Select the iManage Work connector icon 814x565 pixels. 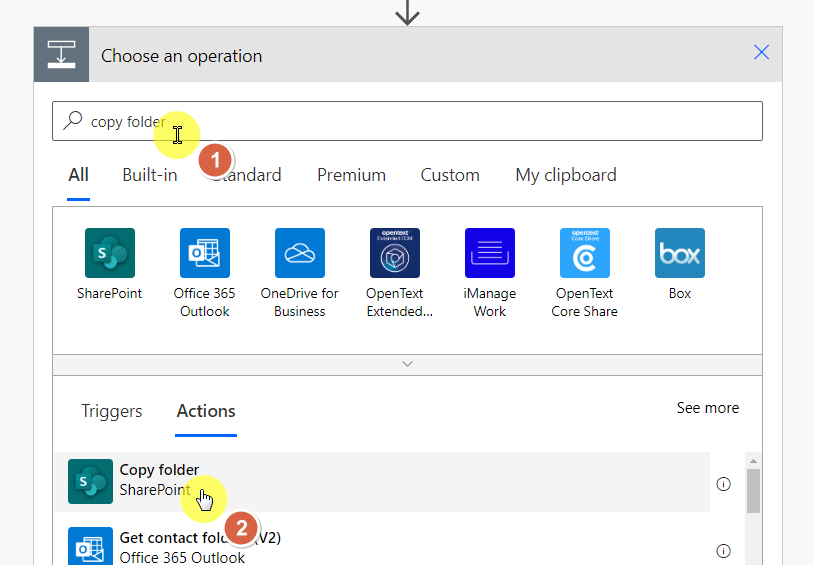[x=490, y=253]
